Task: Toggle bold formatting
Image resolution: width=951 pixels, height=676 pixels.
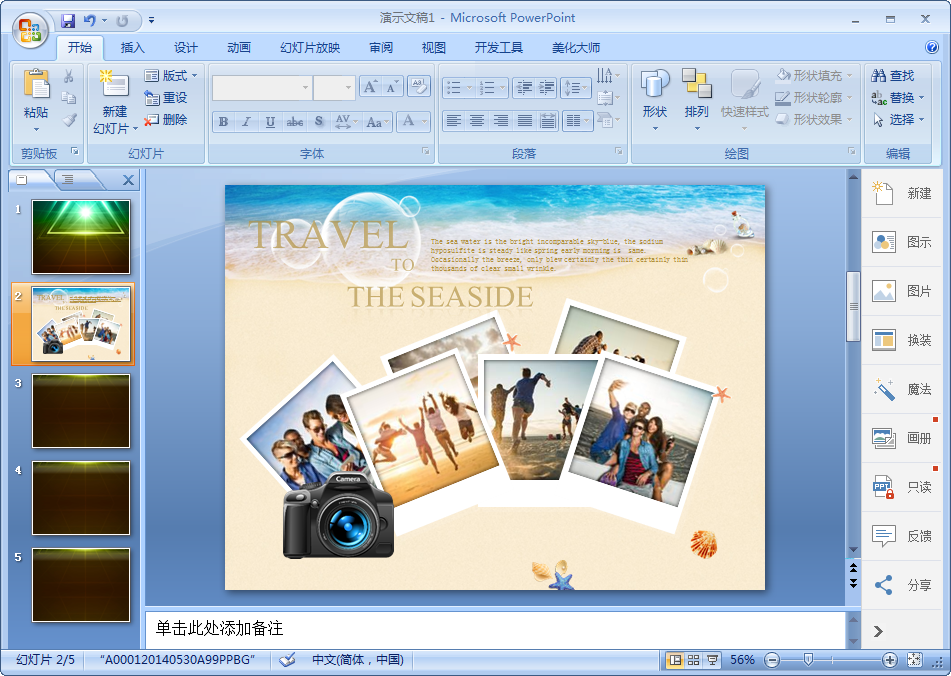Action: [223, 122]
